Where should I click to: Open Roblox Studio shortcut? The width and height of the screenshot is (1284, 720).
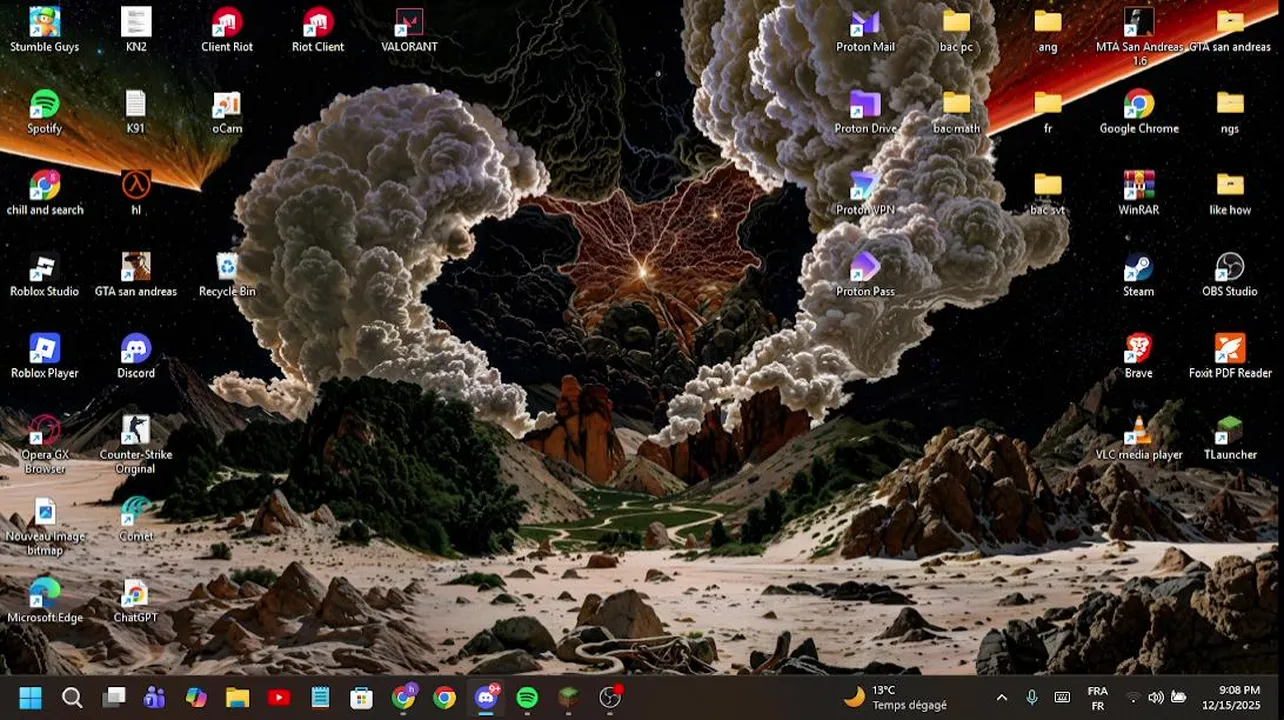(45, 275)
